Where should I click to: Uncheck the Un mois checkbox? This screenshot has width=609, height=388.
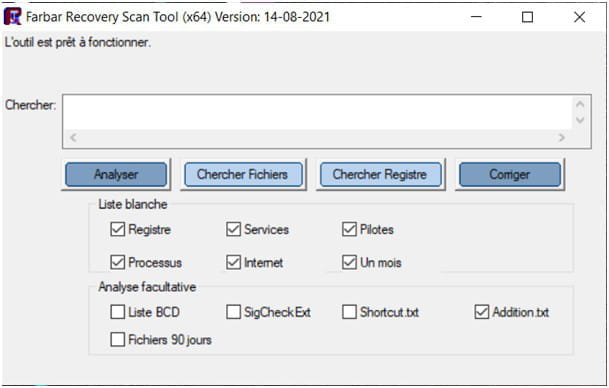click(x=349, y=262)
